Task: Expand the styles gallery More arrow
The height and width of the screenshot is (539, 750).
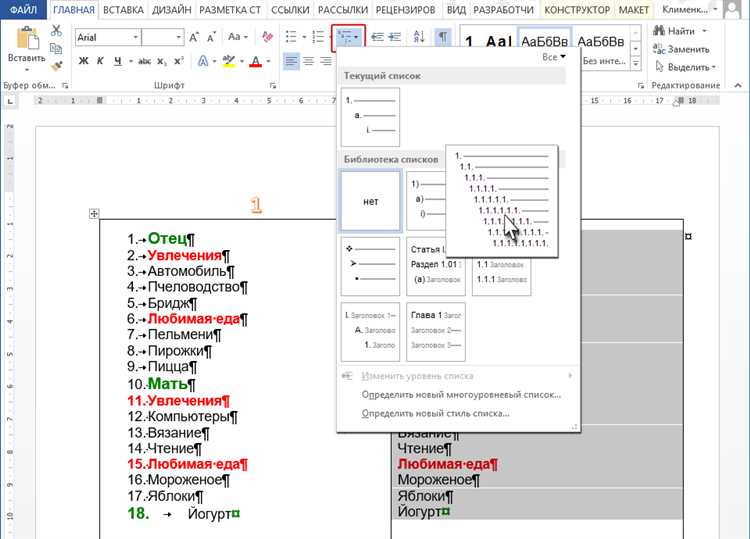Action: (636, 63)
